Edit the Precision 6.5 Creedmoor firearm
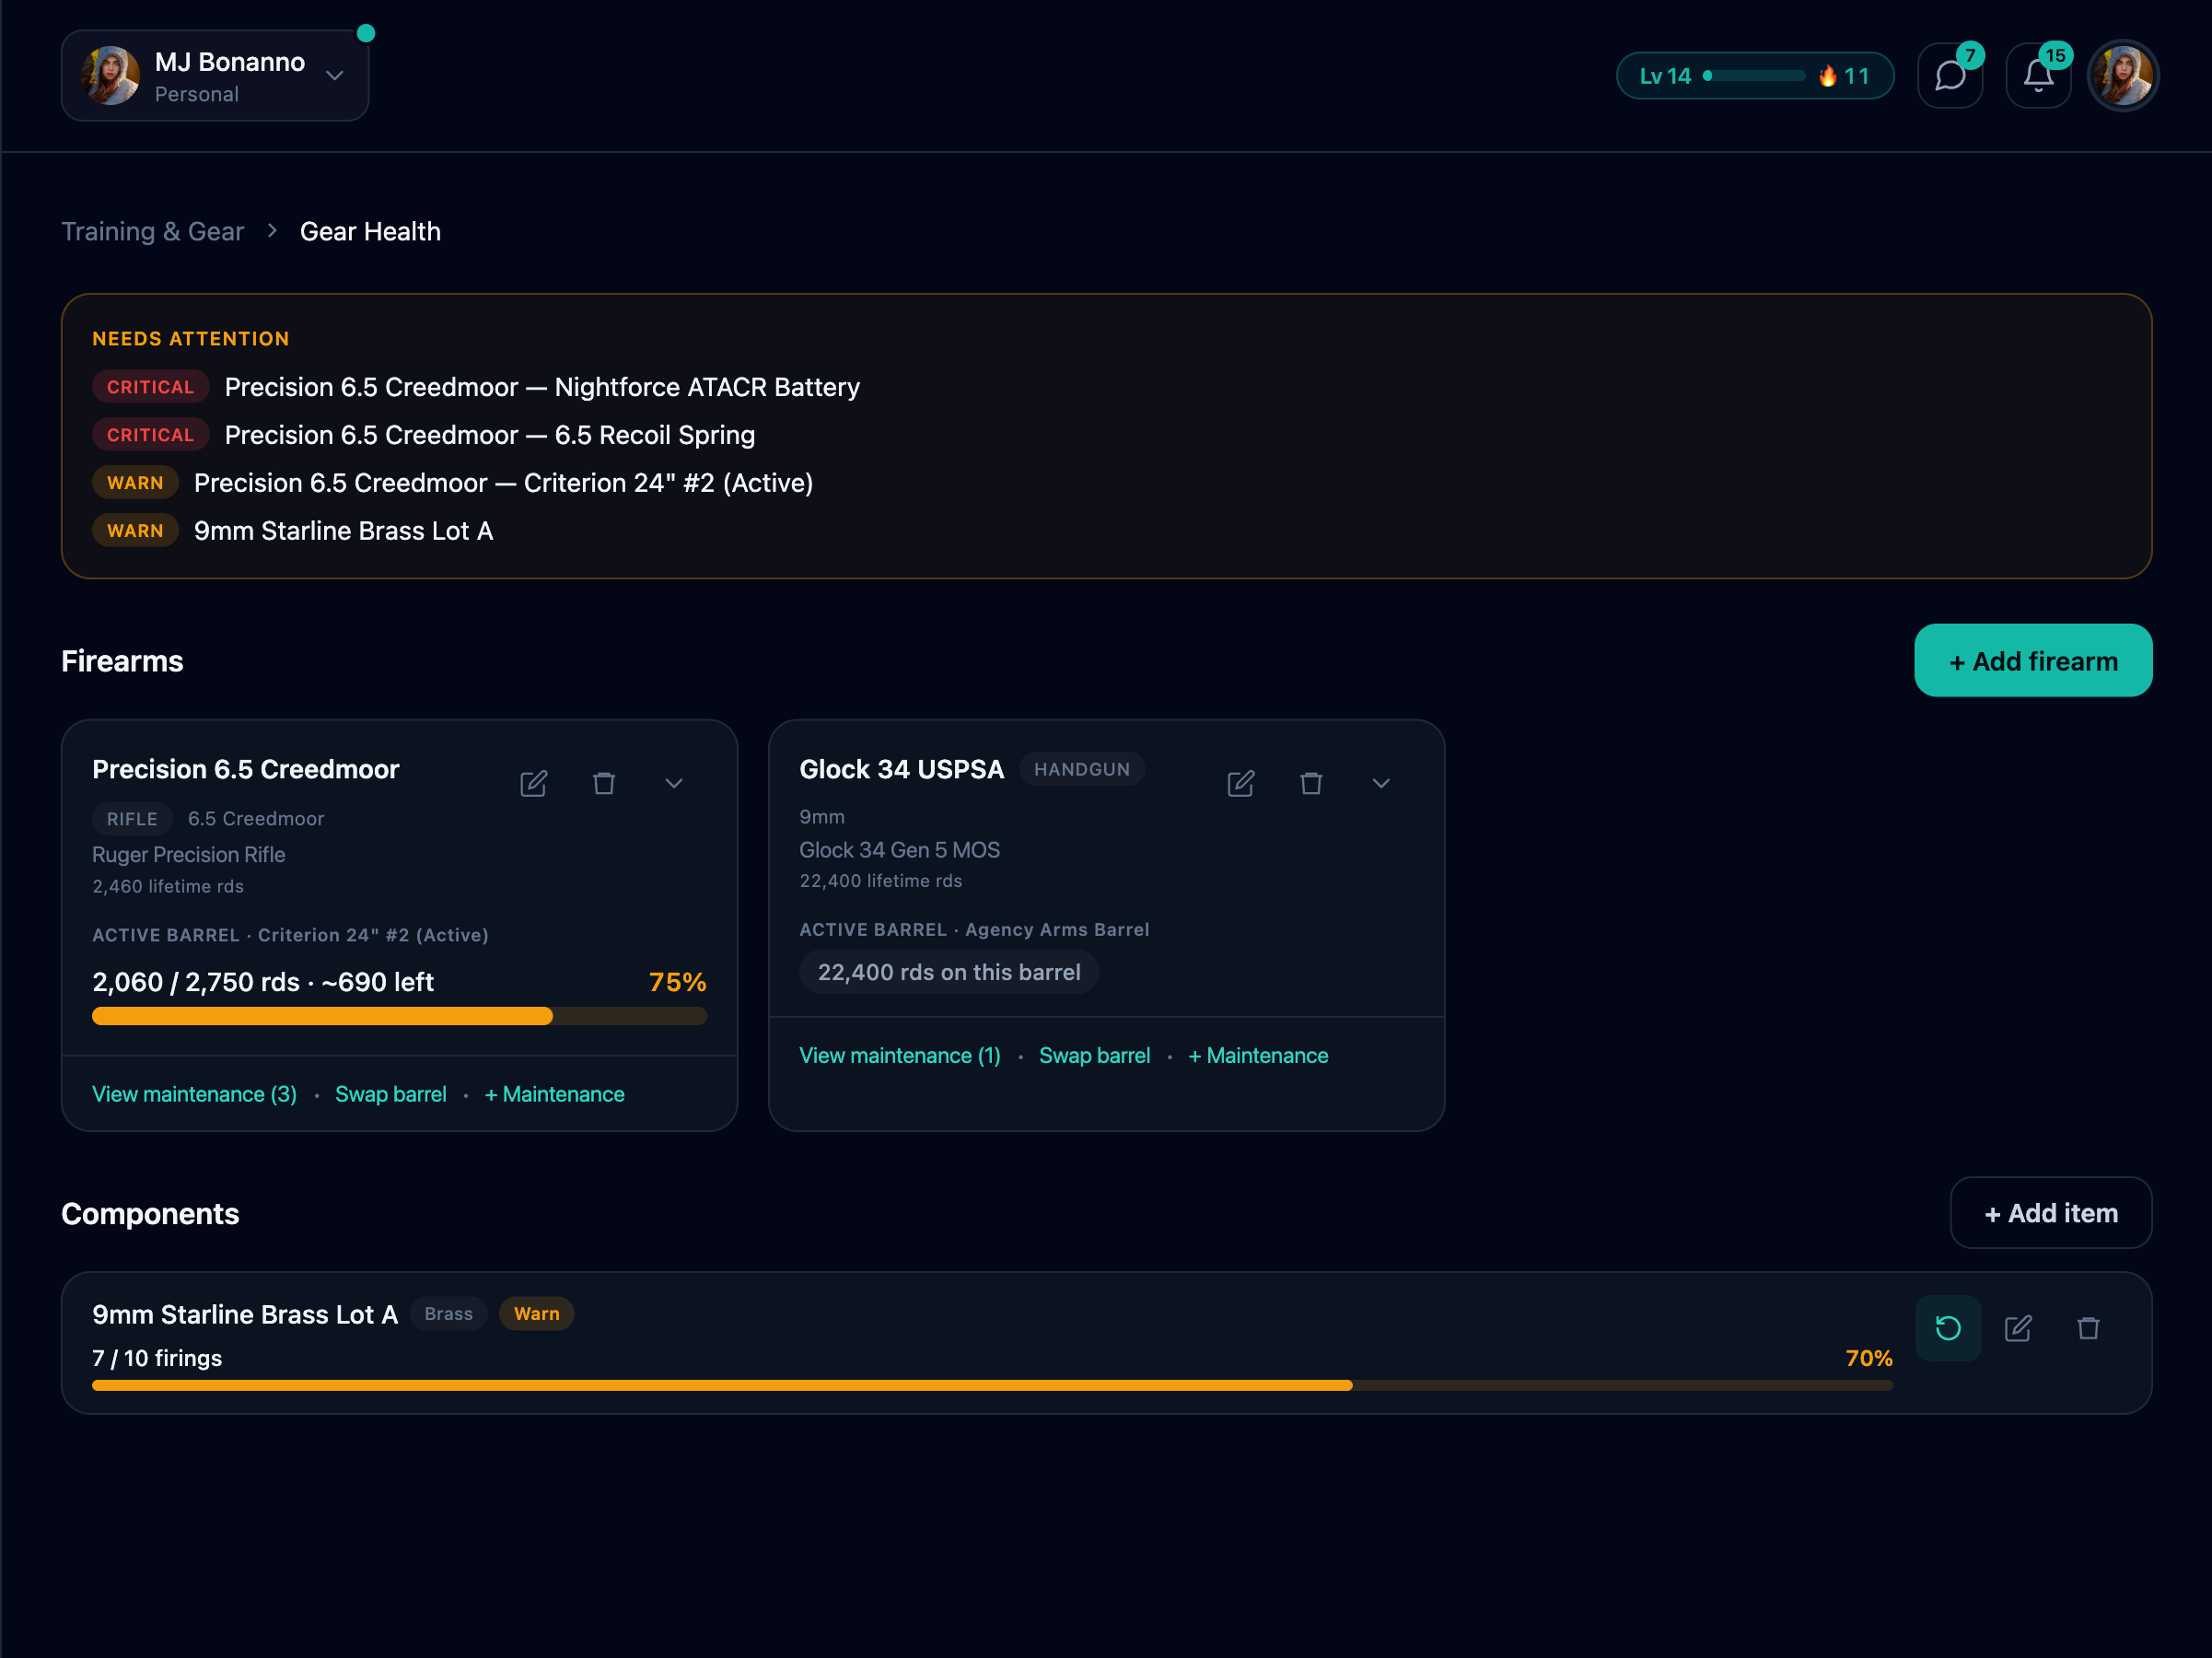The image size is (2212, 1658). point(534,783)
